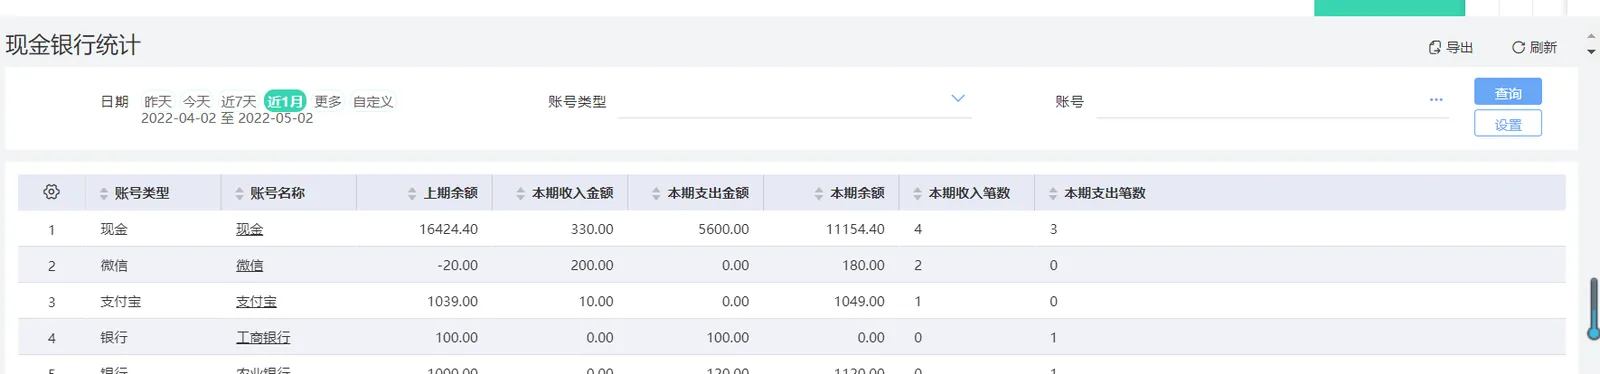Click the 设置 settings button
This screenshot has height=374, width=1600.
click(x=1508, y=124)
